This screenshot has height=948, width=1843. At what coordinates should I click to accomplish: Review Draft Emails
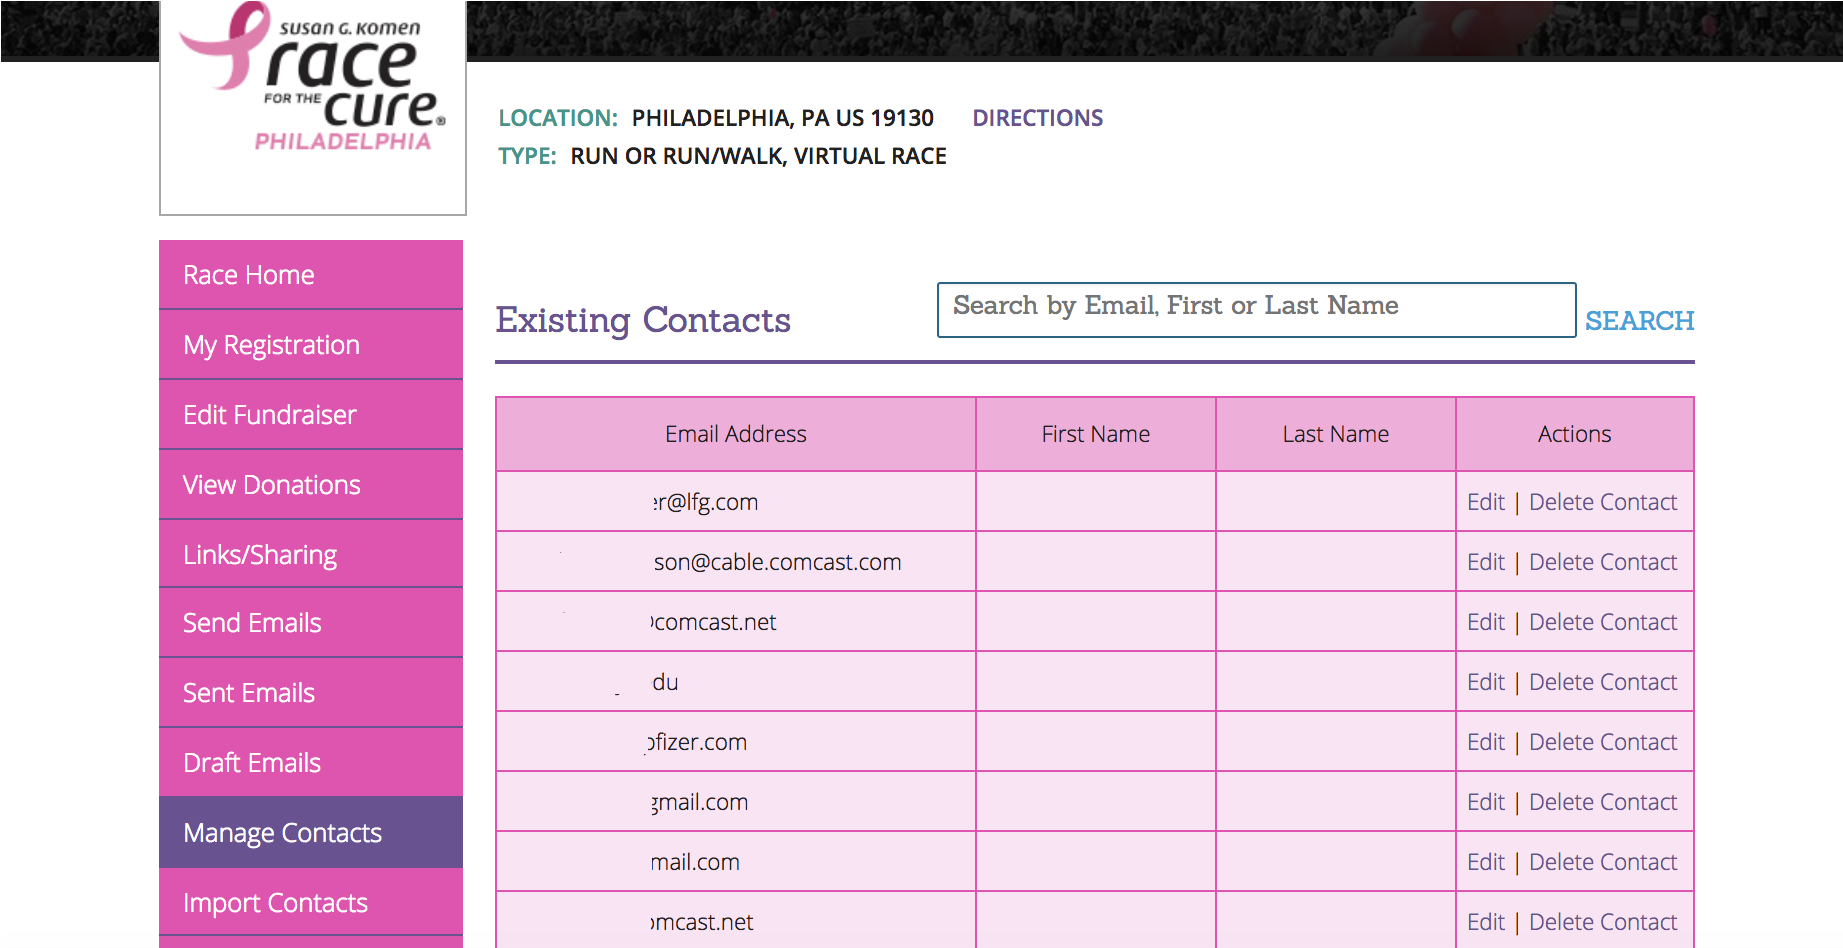pos(251,762)
